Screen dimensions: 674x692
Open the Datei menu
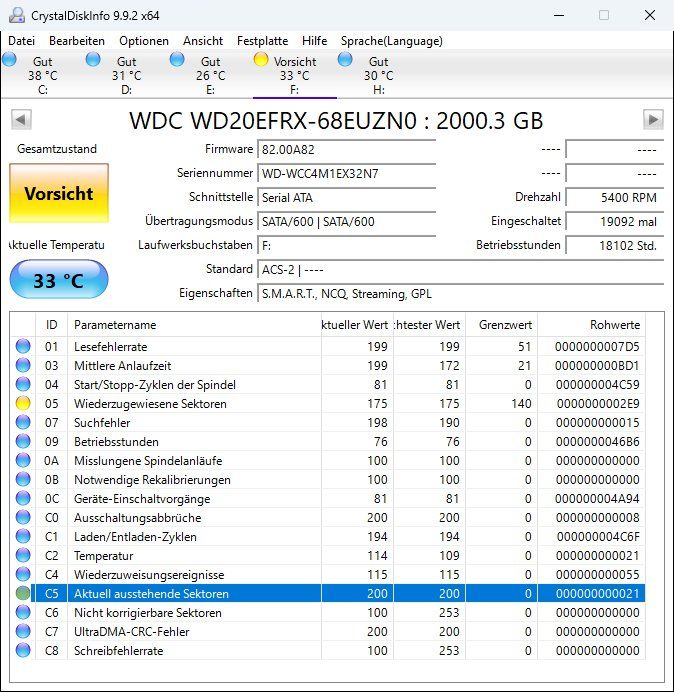[x=22, y=41]
